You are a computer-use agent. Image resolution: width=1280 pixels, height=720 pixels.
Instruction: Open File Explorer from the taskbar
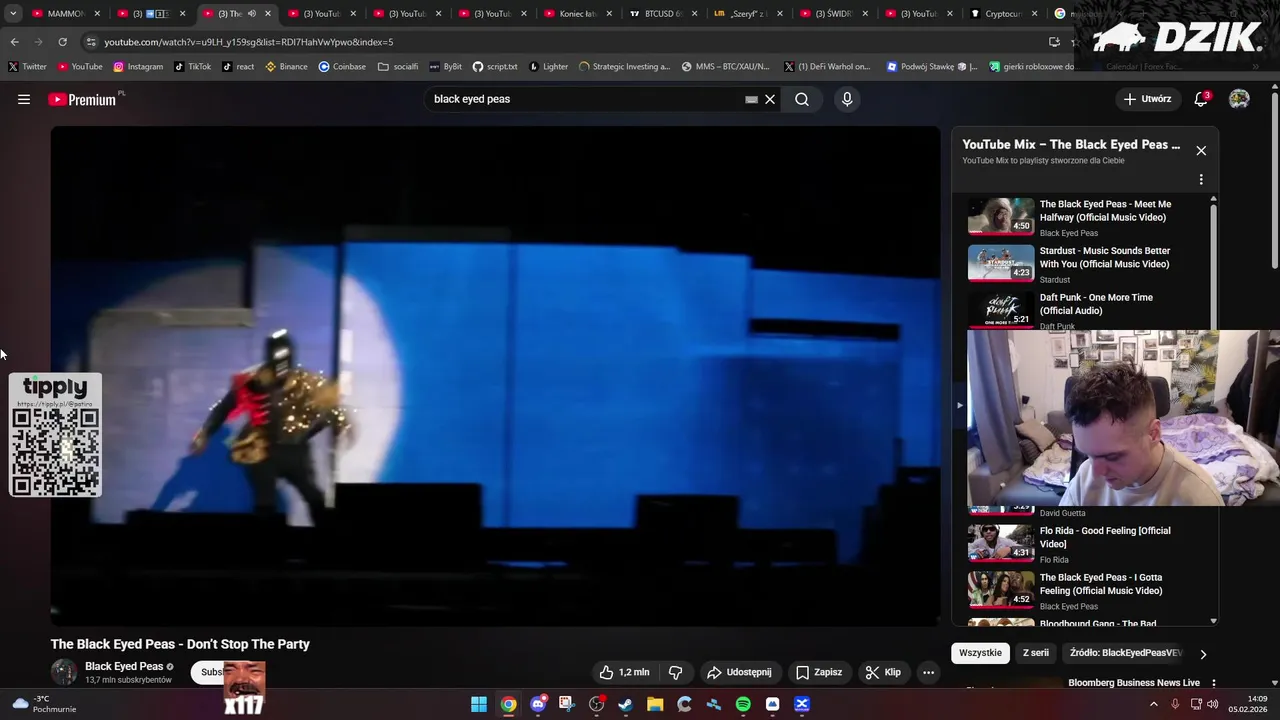tap(655, 704)
